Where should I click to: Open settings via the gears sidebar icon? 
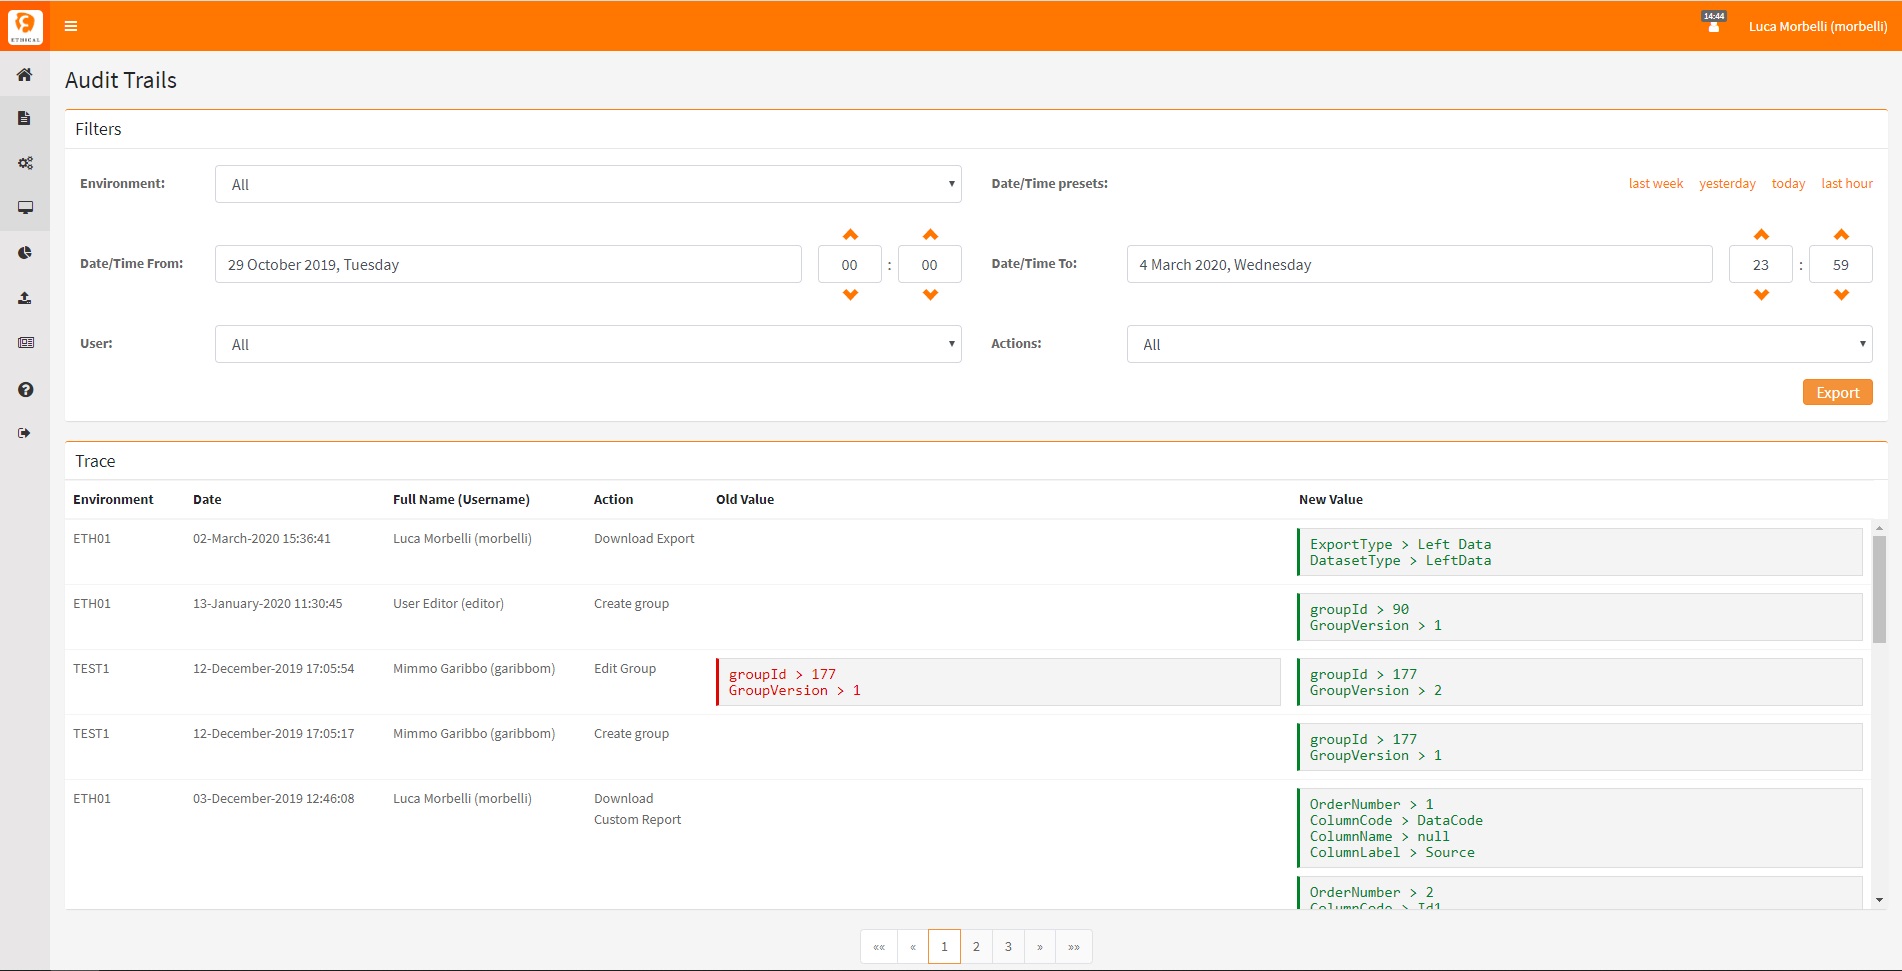pyautogui.click(x=25, y=162)
